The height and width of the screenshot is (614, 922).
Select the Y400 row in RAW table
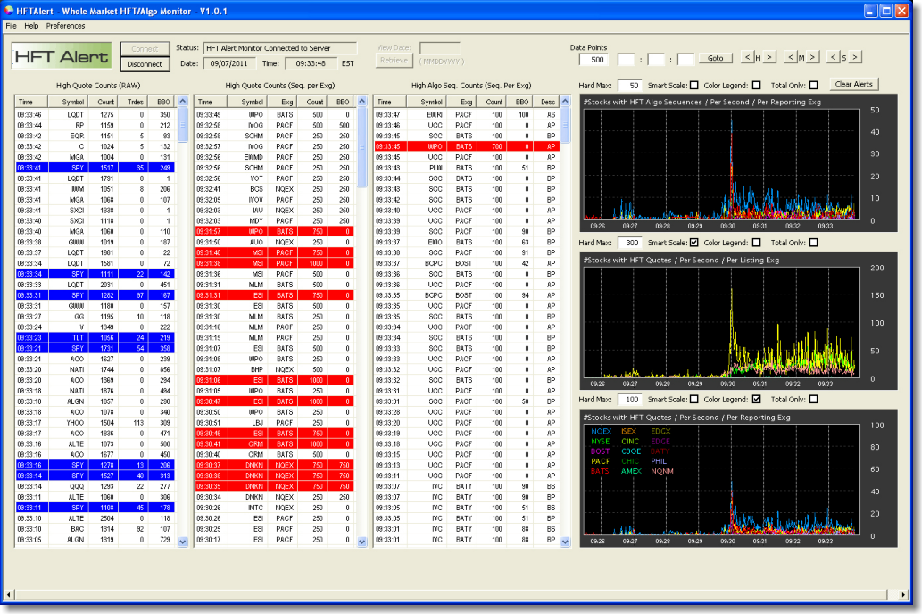[95, 422]
